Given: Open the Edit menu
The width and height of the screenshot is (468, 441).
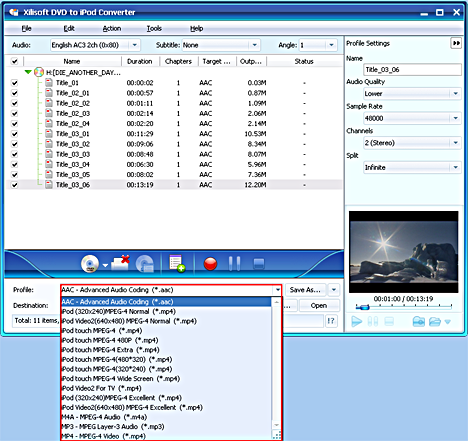Looking at the screenshot, I should 69,29.
